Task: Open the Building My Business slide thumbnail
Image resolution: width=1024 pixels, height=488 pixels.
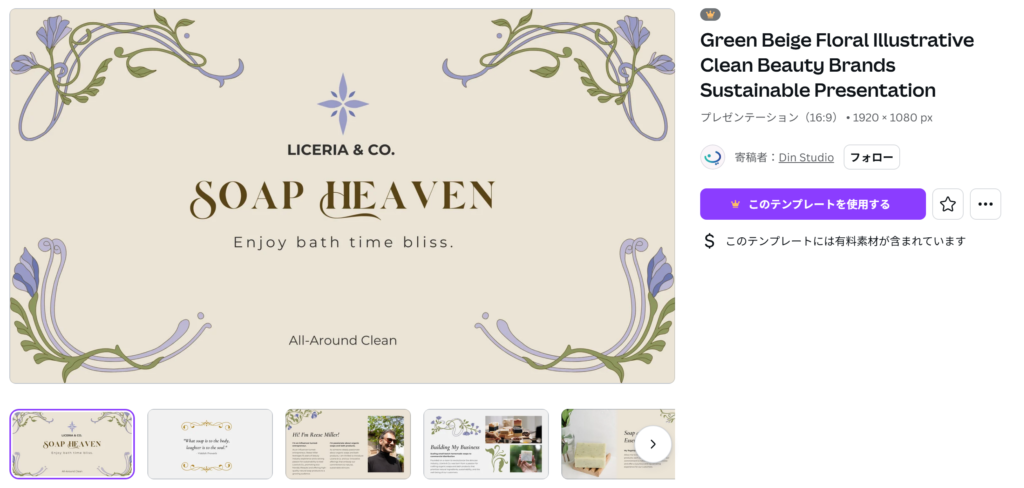Action: pyautogui.click(x=485, y=444)
